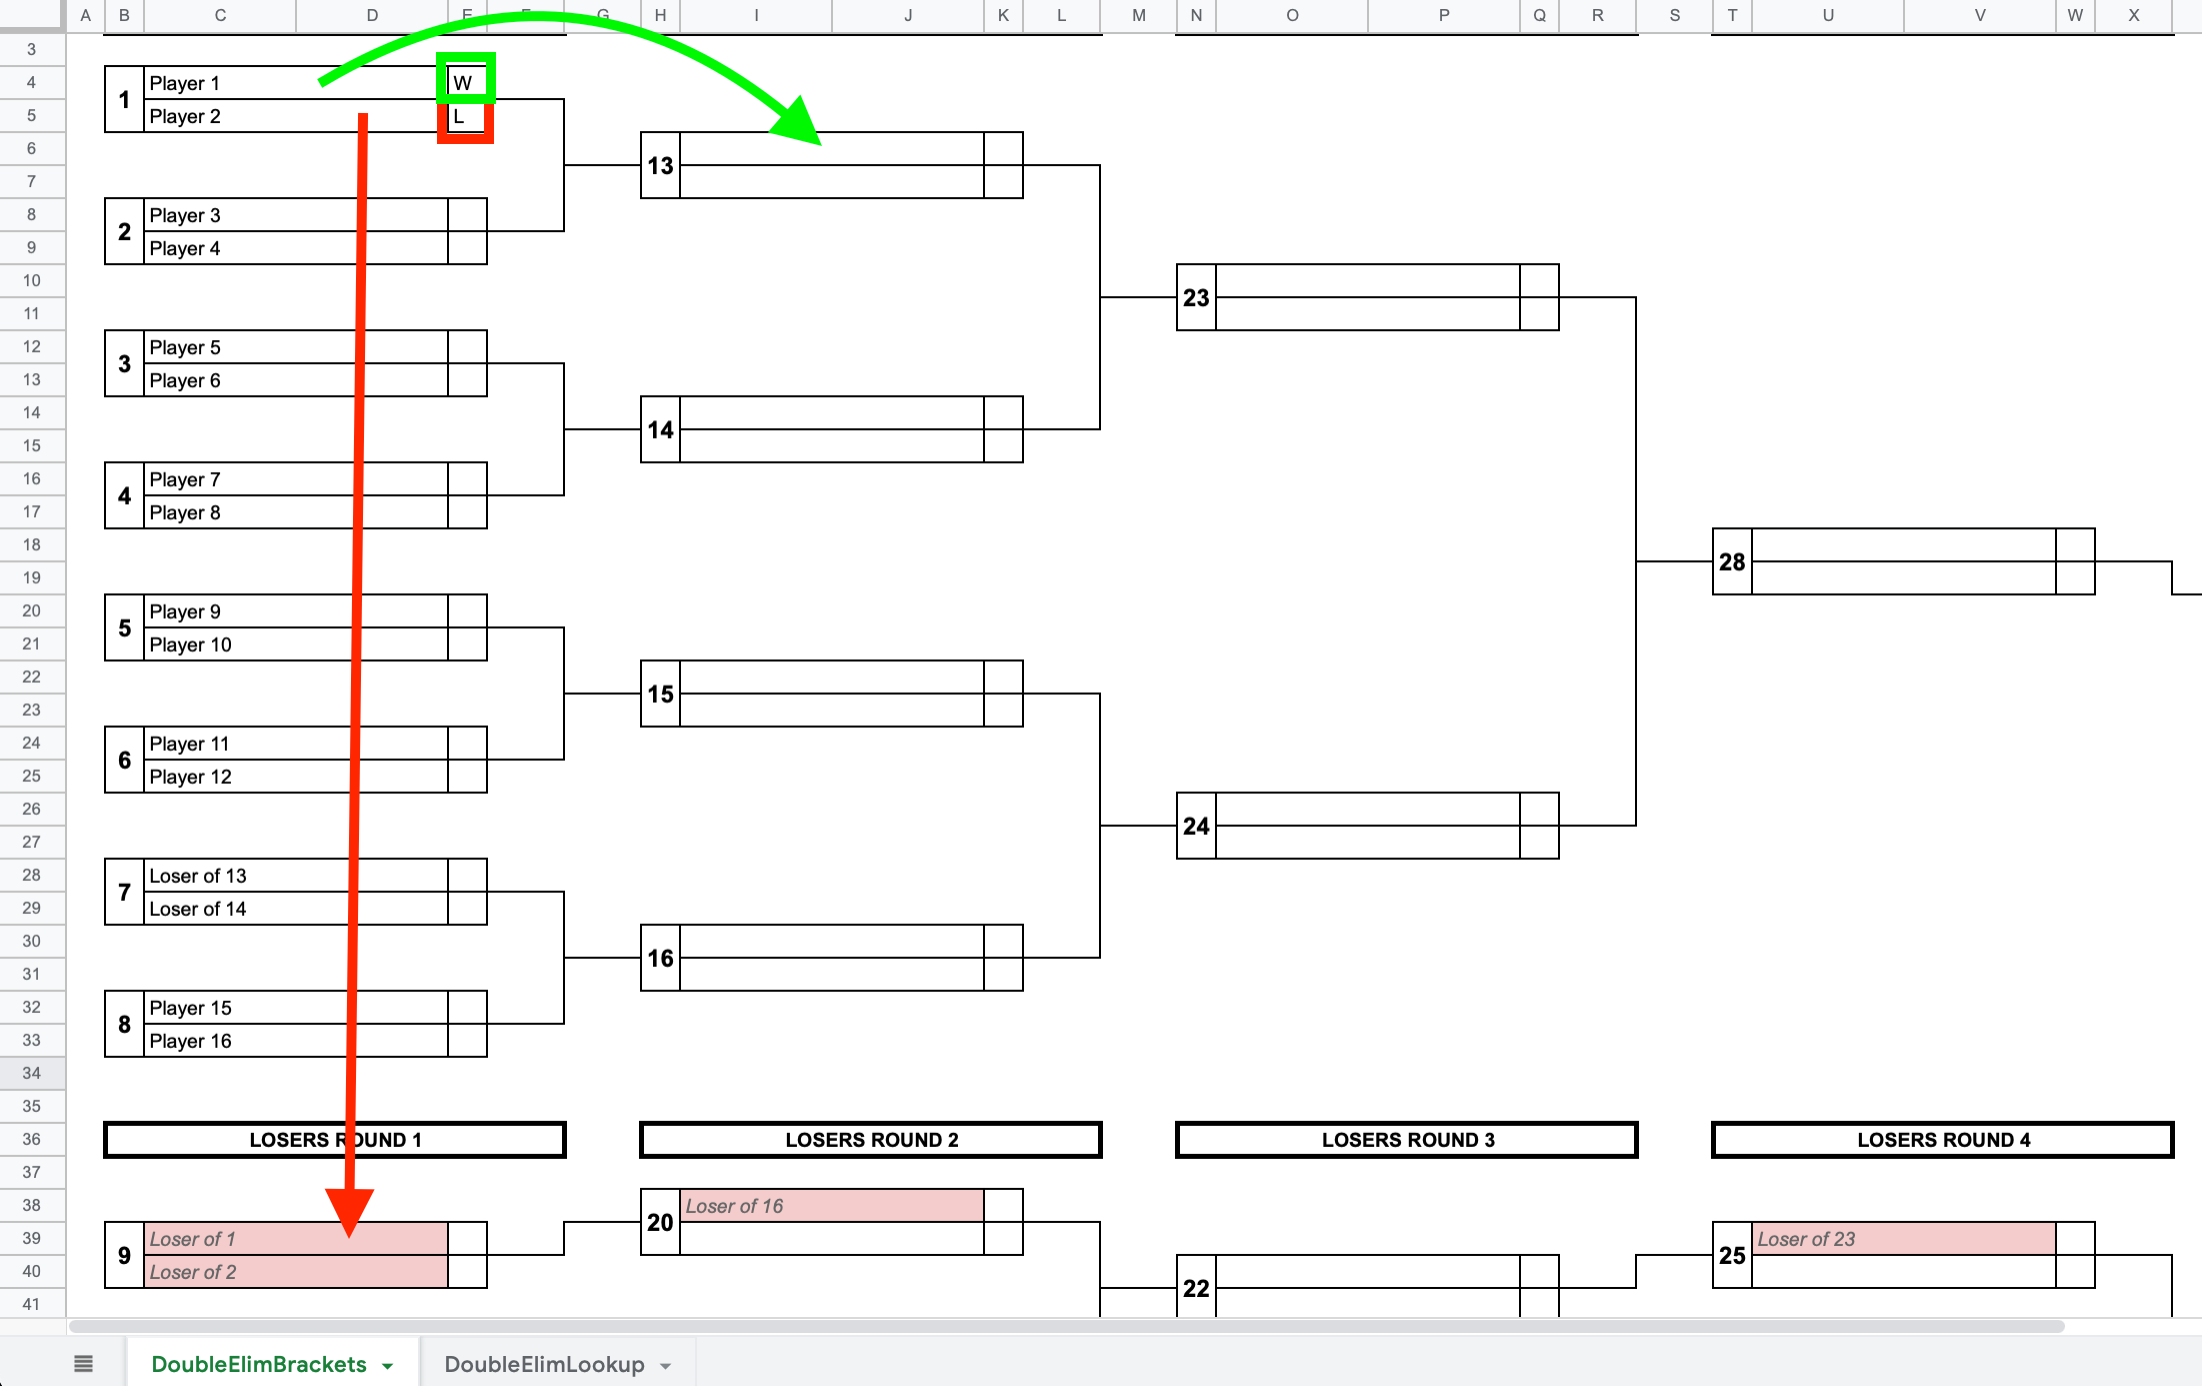Click the W cell beside Player 1
This screenshot has width=2202, height=1386.
[x=464, y=83]
